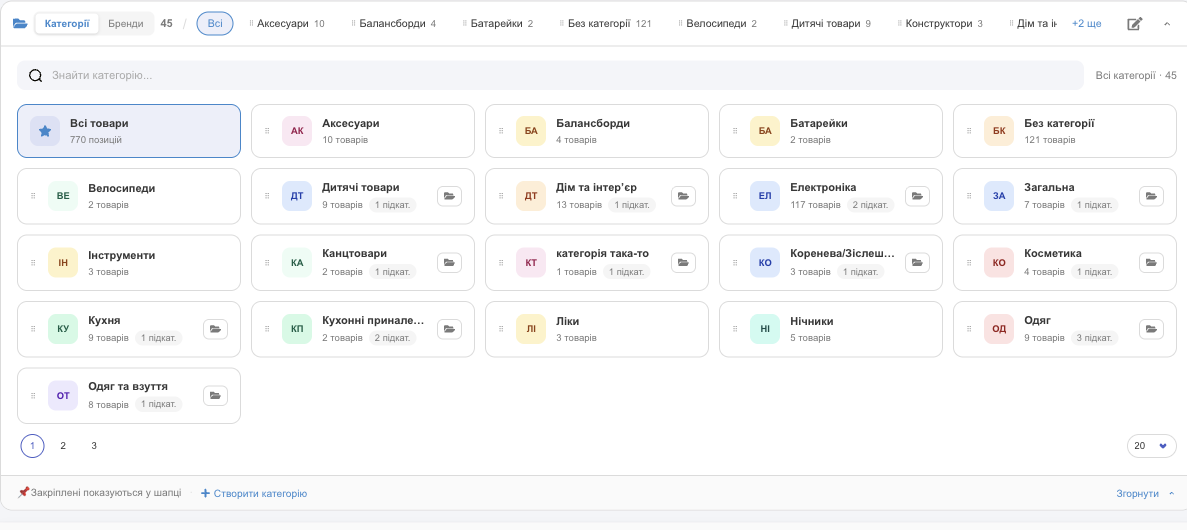Click 117 товарів on Електроніка card
This screenshot has height=530, width=1187.
pos(815,205)
